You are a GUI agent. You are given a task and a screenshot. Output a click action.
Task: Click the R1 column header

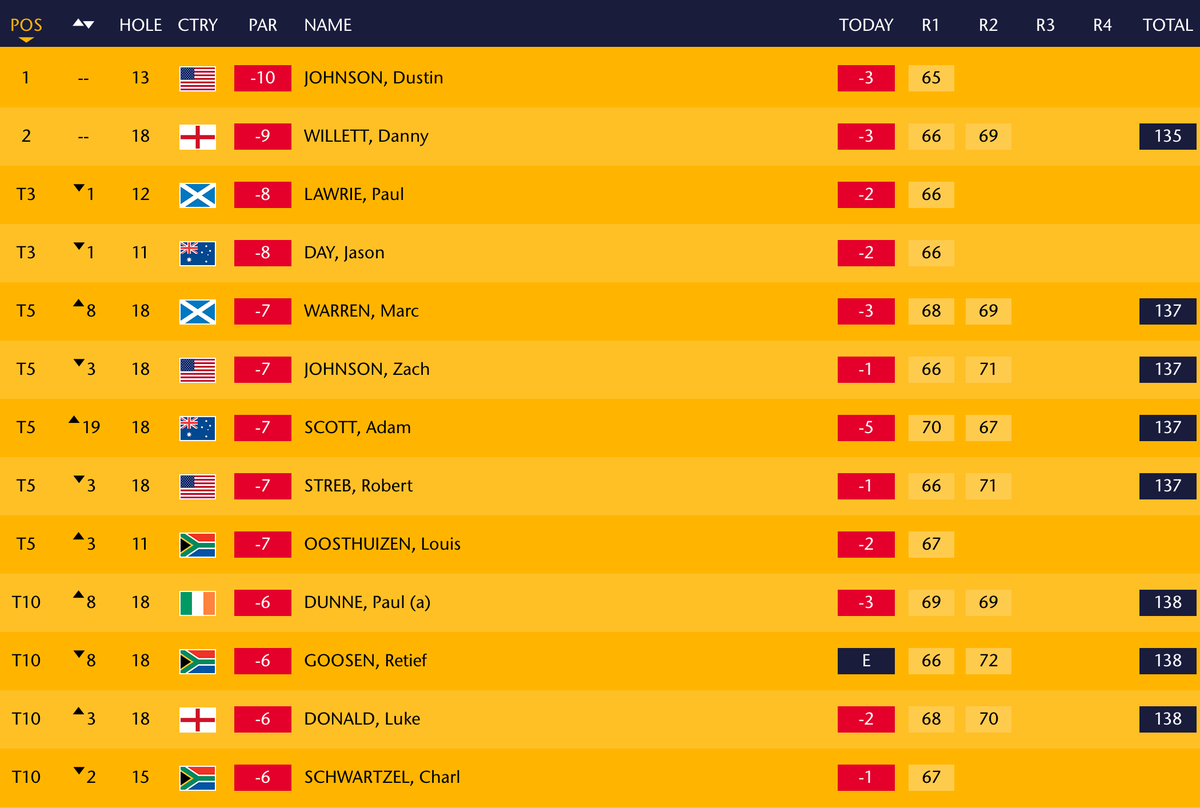pos(931,25)
